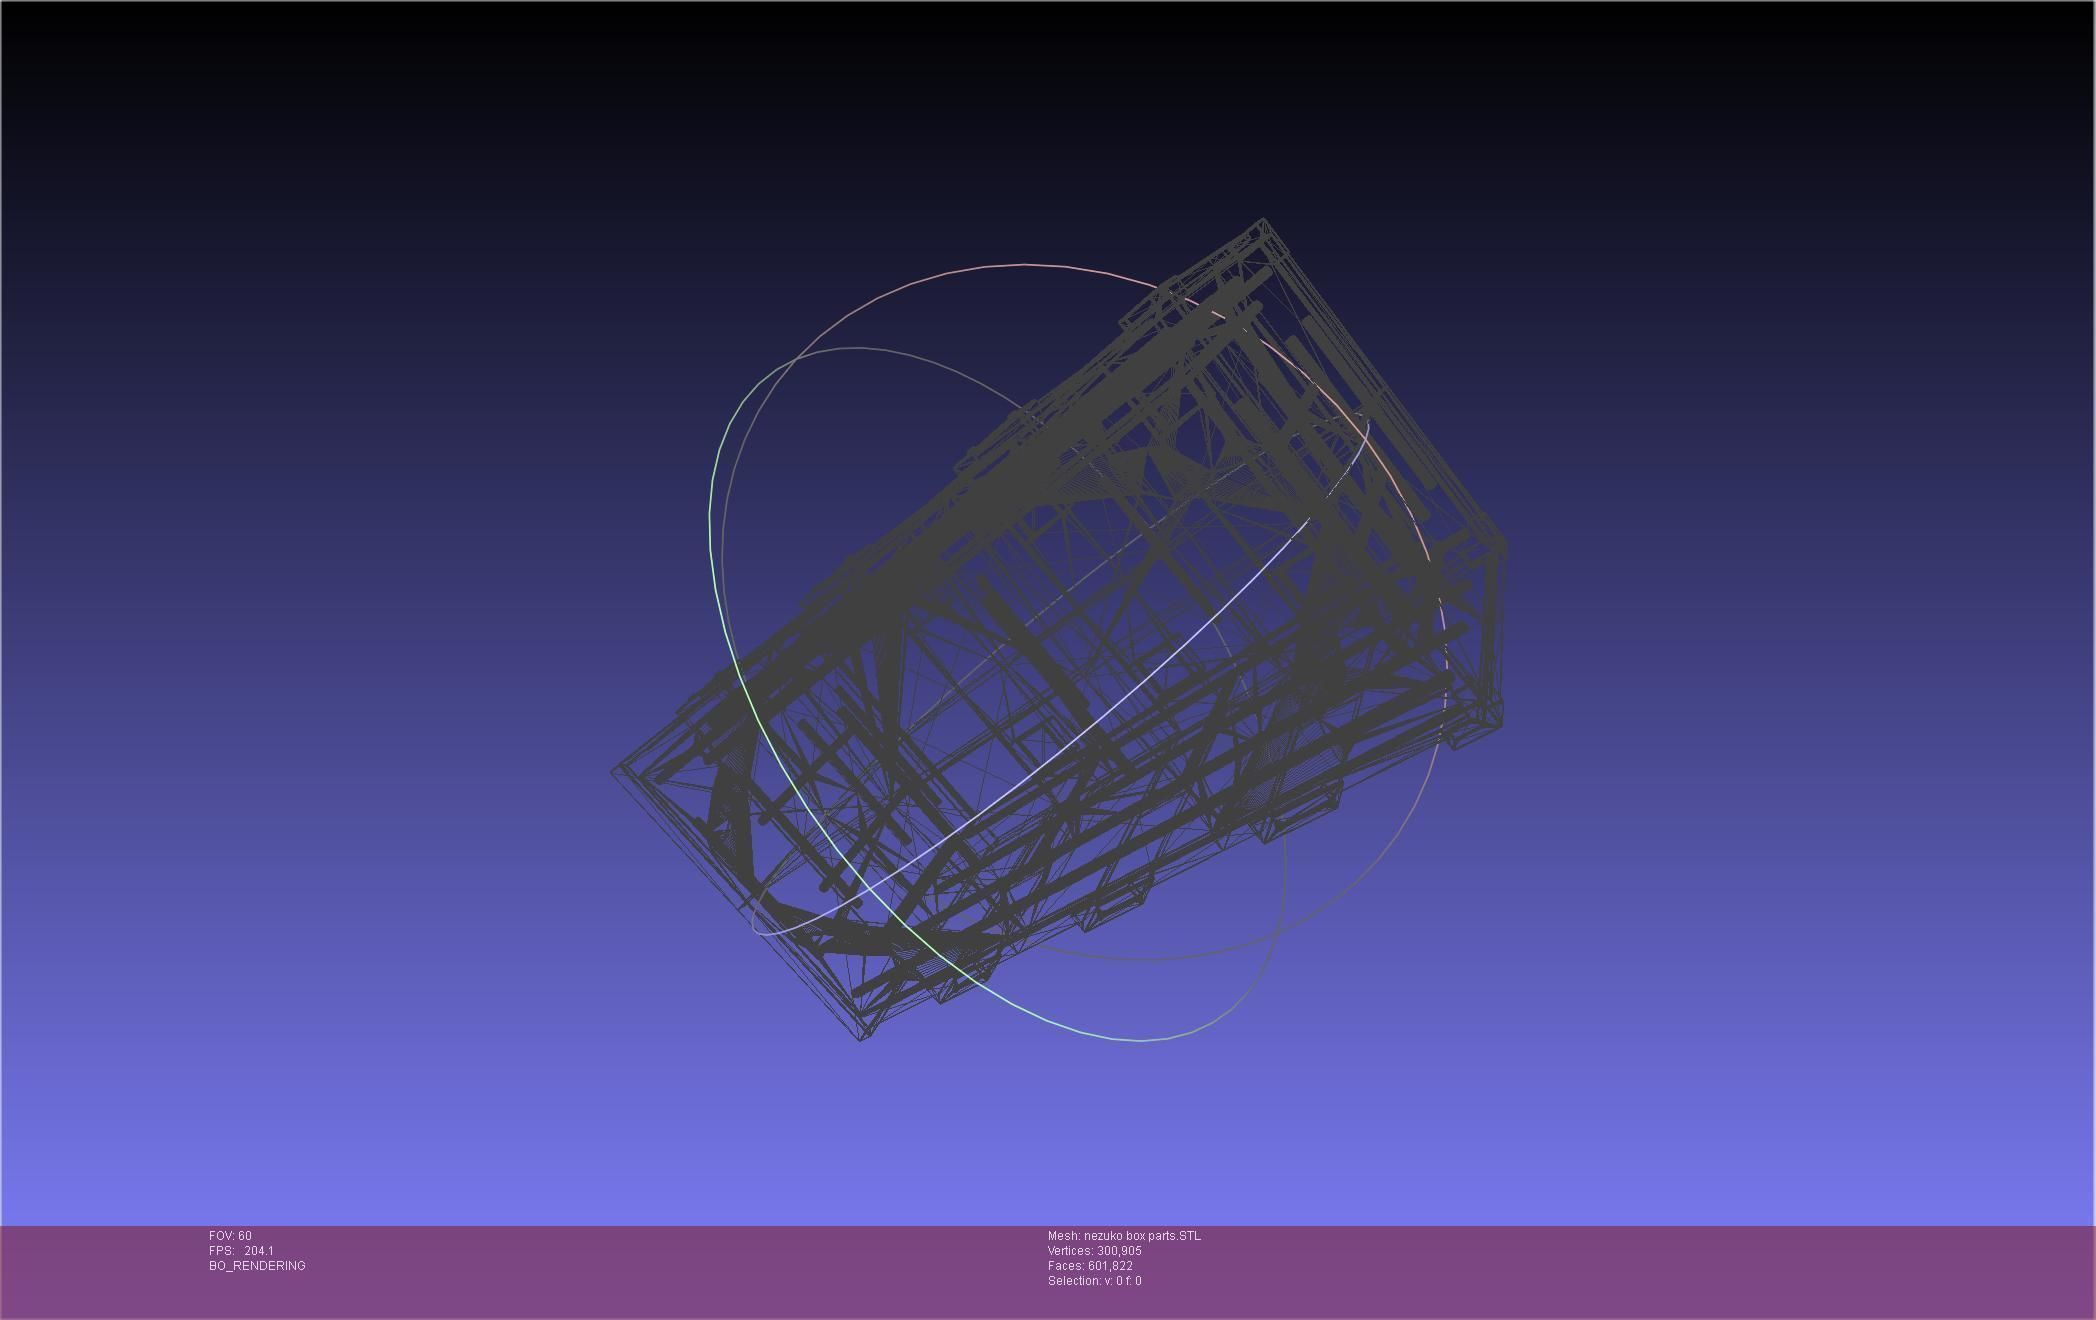Click the purple info bar's empty right area

coord(1700,1270)
